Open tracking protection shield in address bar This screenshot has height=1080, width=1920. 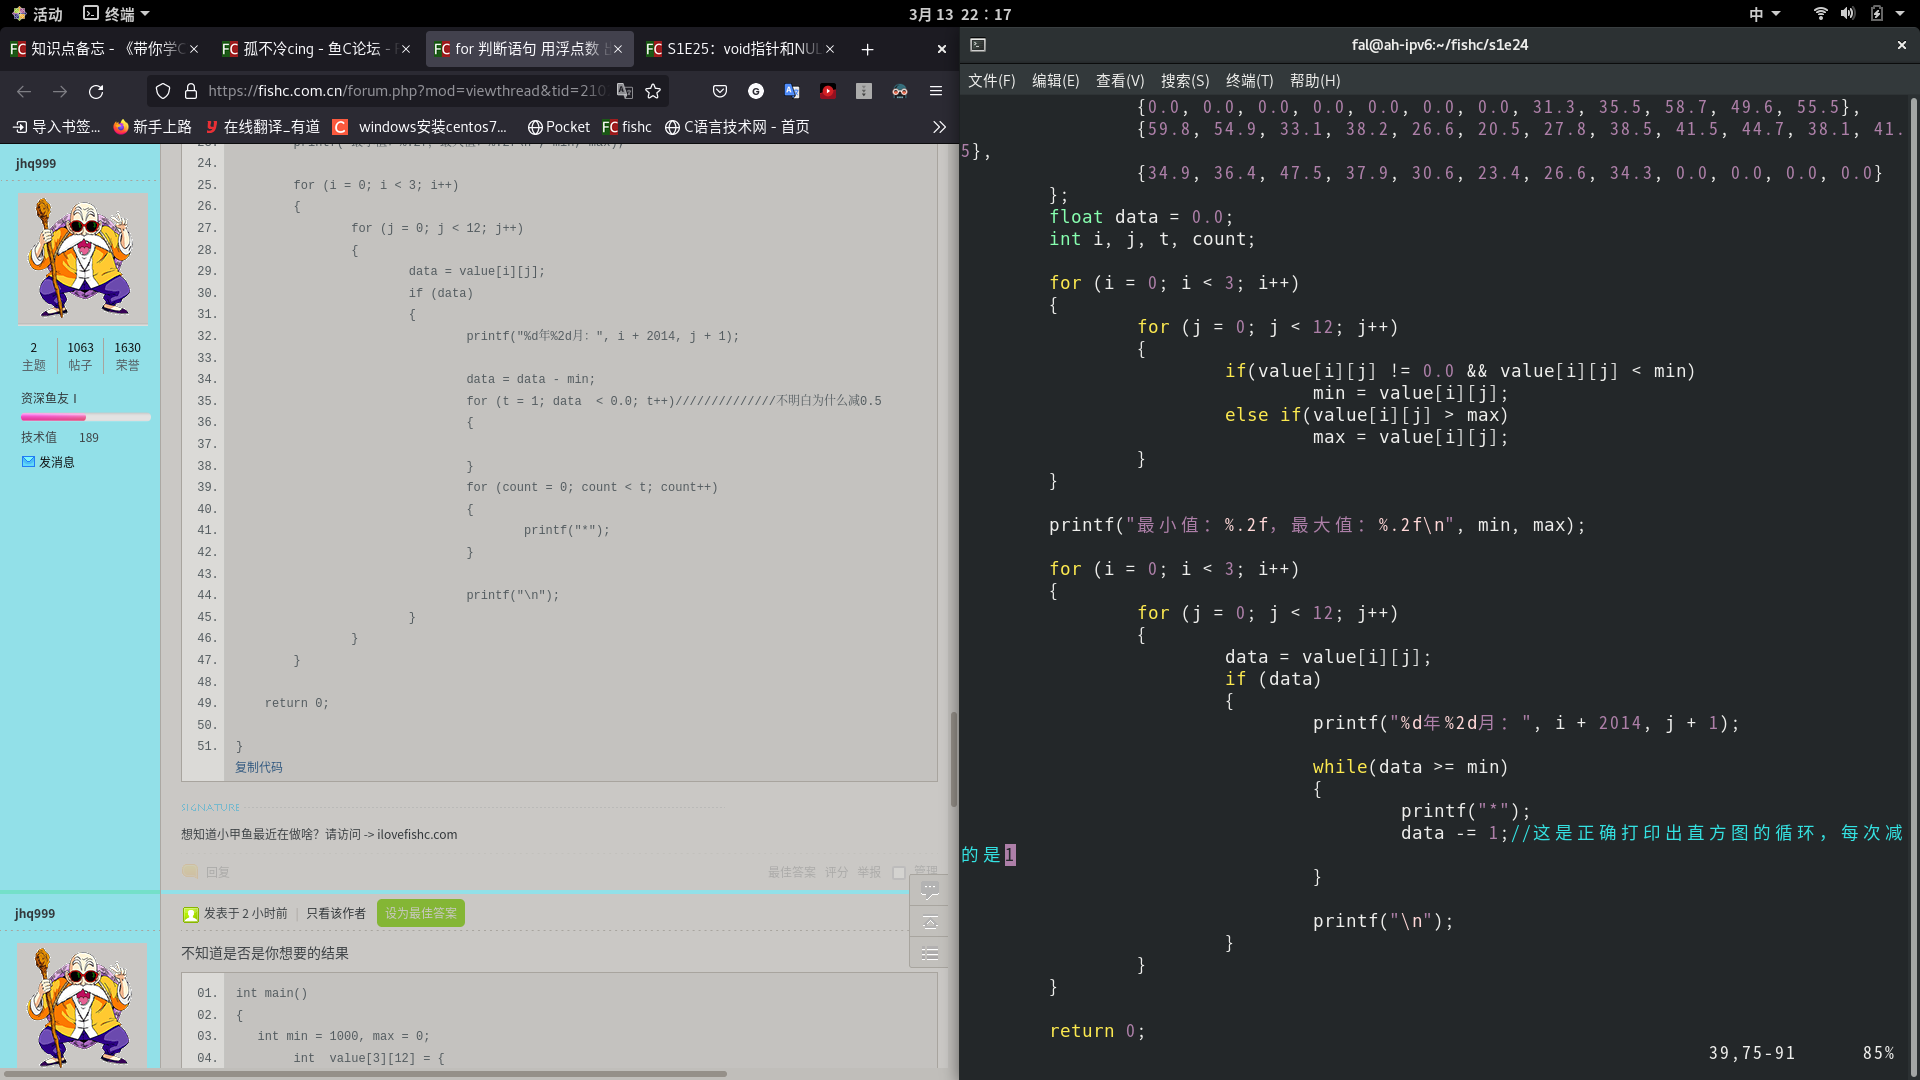(x=163, y=91)
